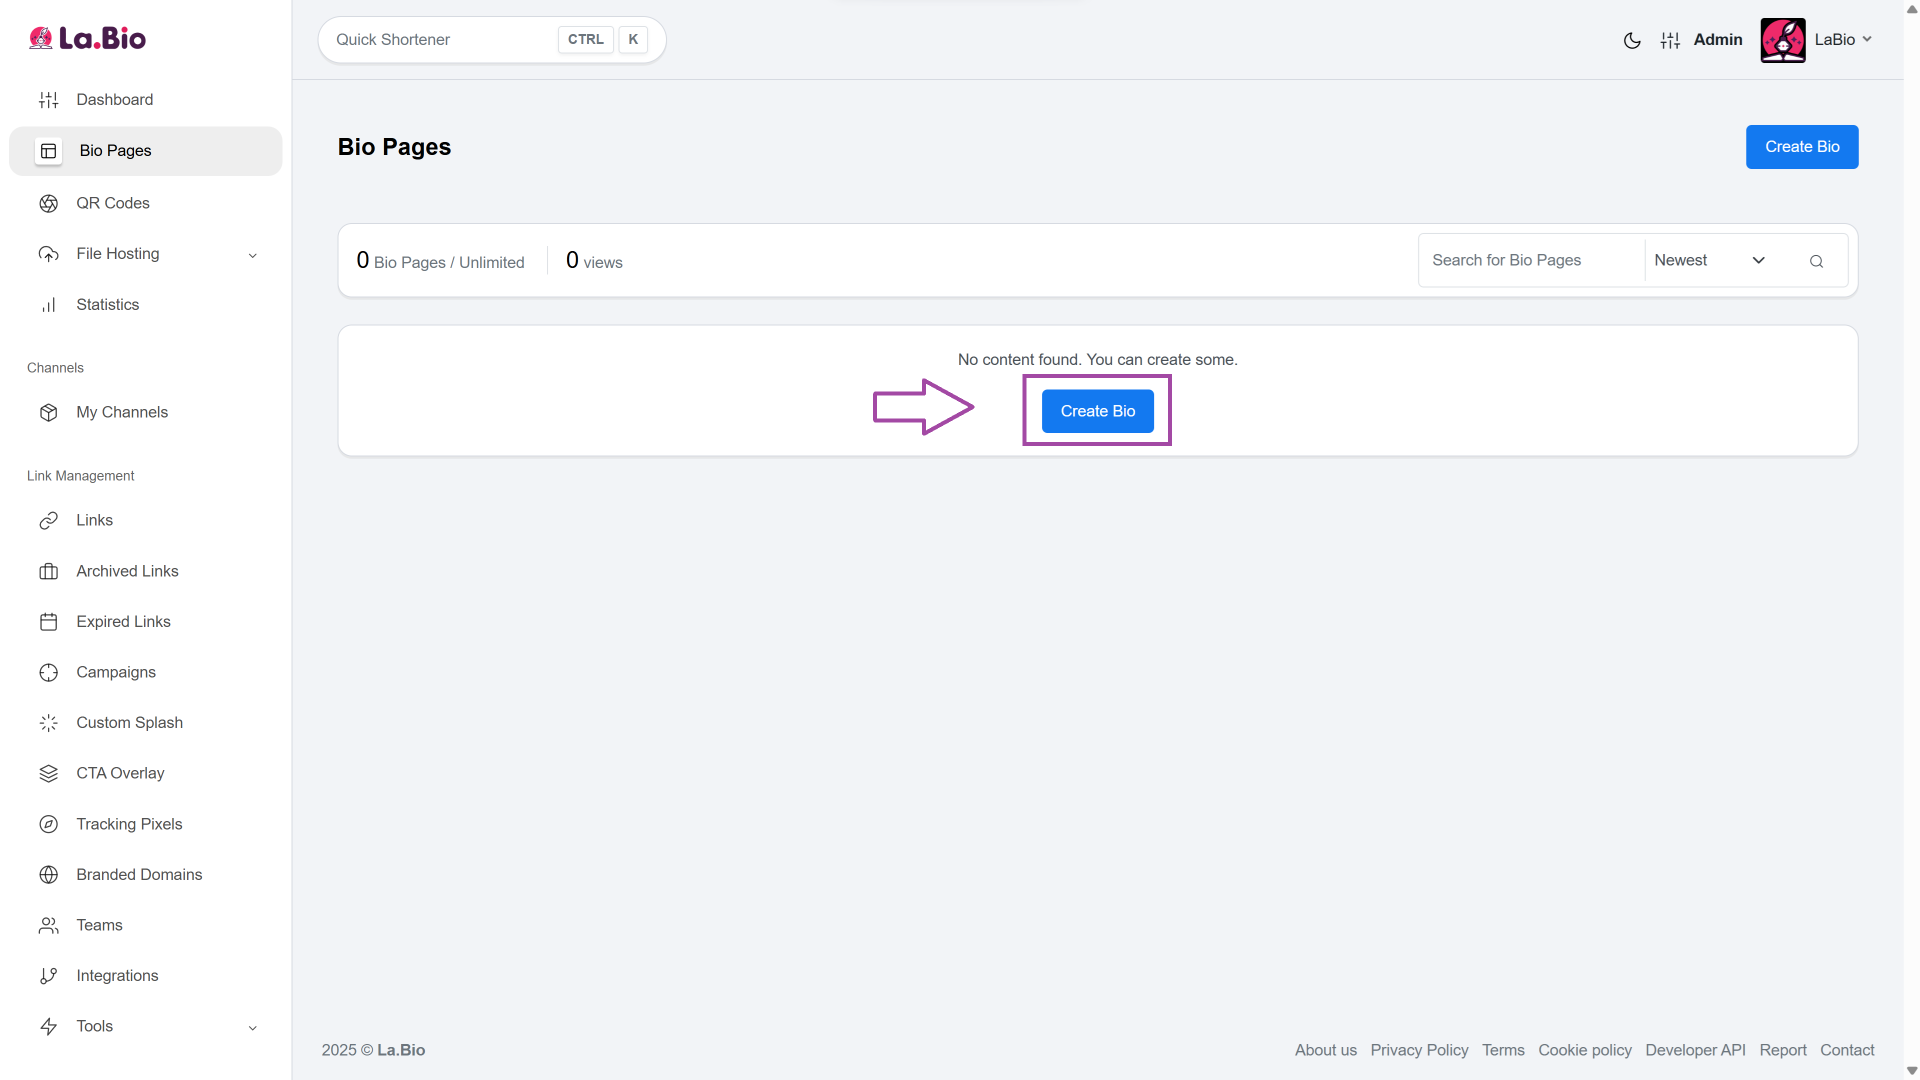Screen dimensions: 1920x1080
Task: Open QR Codes from sidebar
Action: [x=113, y=203]
